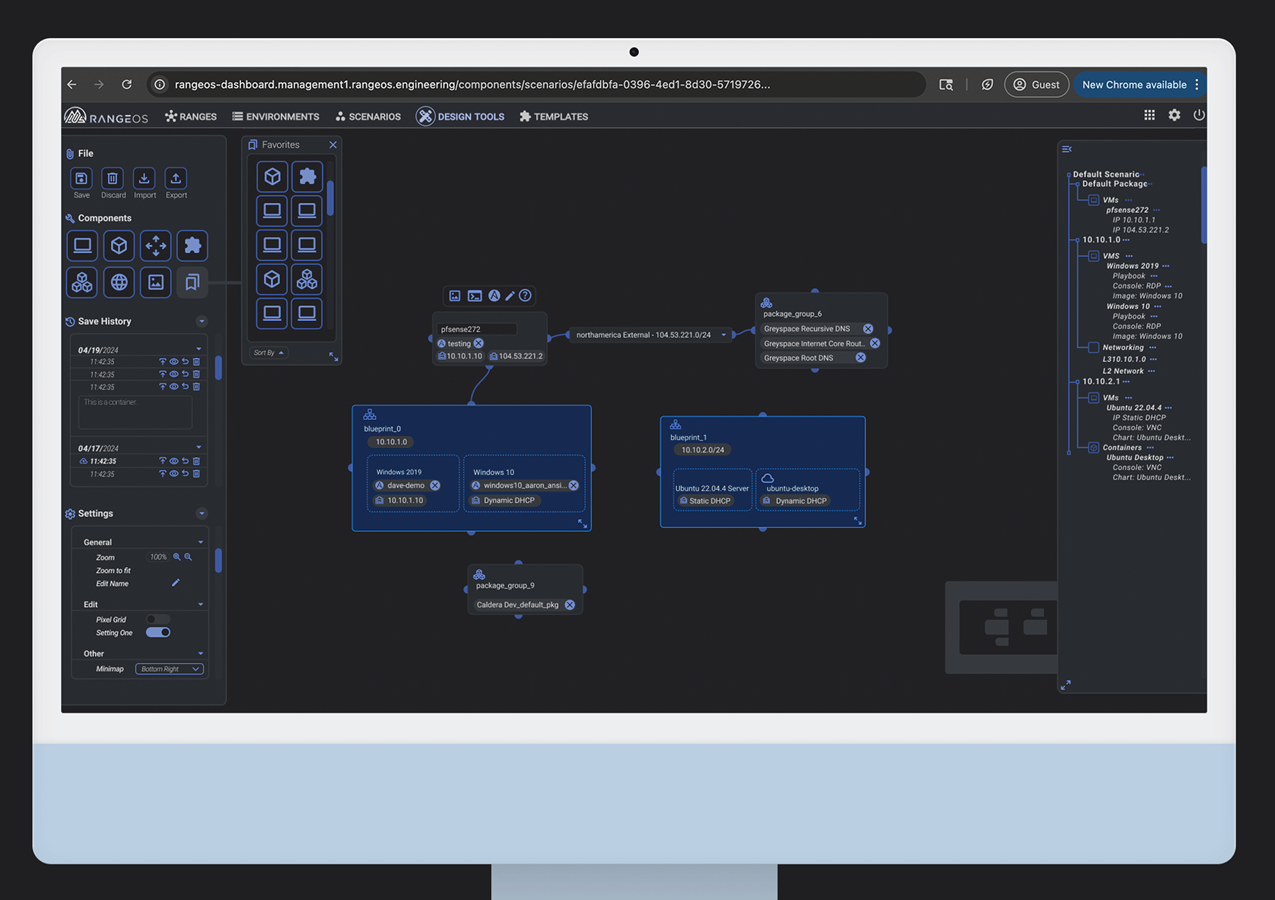Click New Chrome available button
The height and width of the screenshot is (900, 1275).
coord(1140,85)
